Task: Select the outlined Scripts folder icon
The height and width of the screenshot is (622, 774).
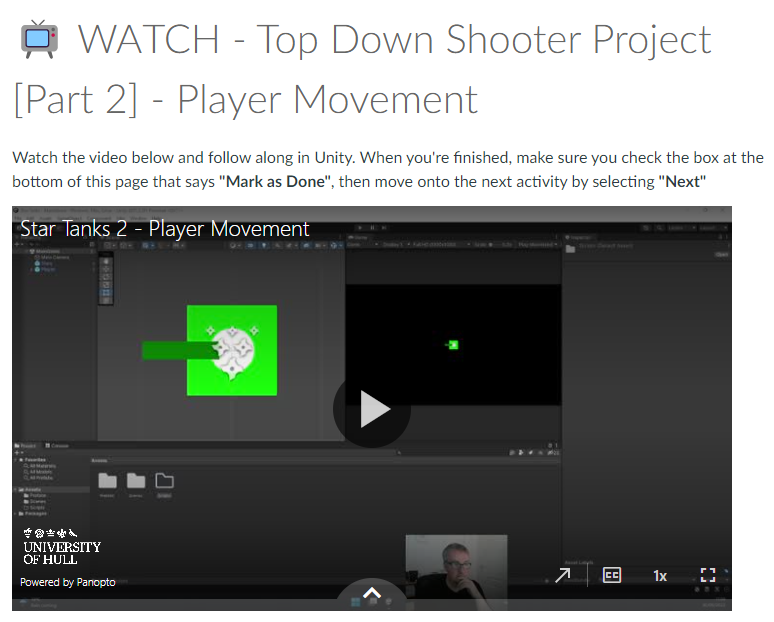Action: click(164, 481)
